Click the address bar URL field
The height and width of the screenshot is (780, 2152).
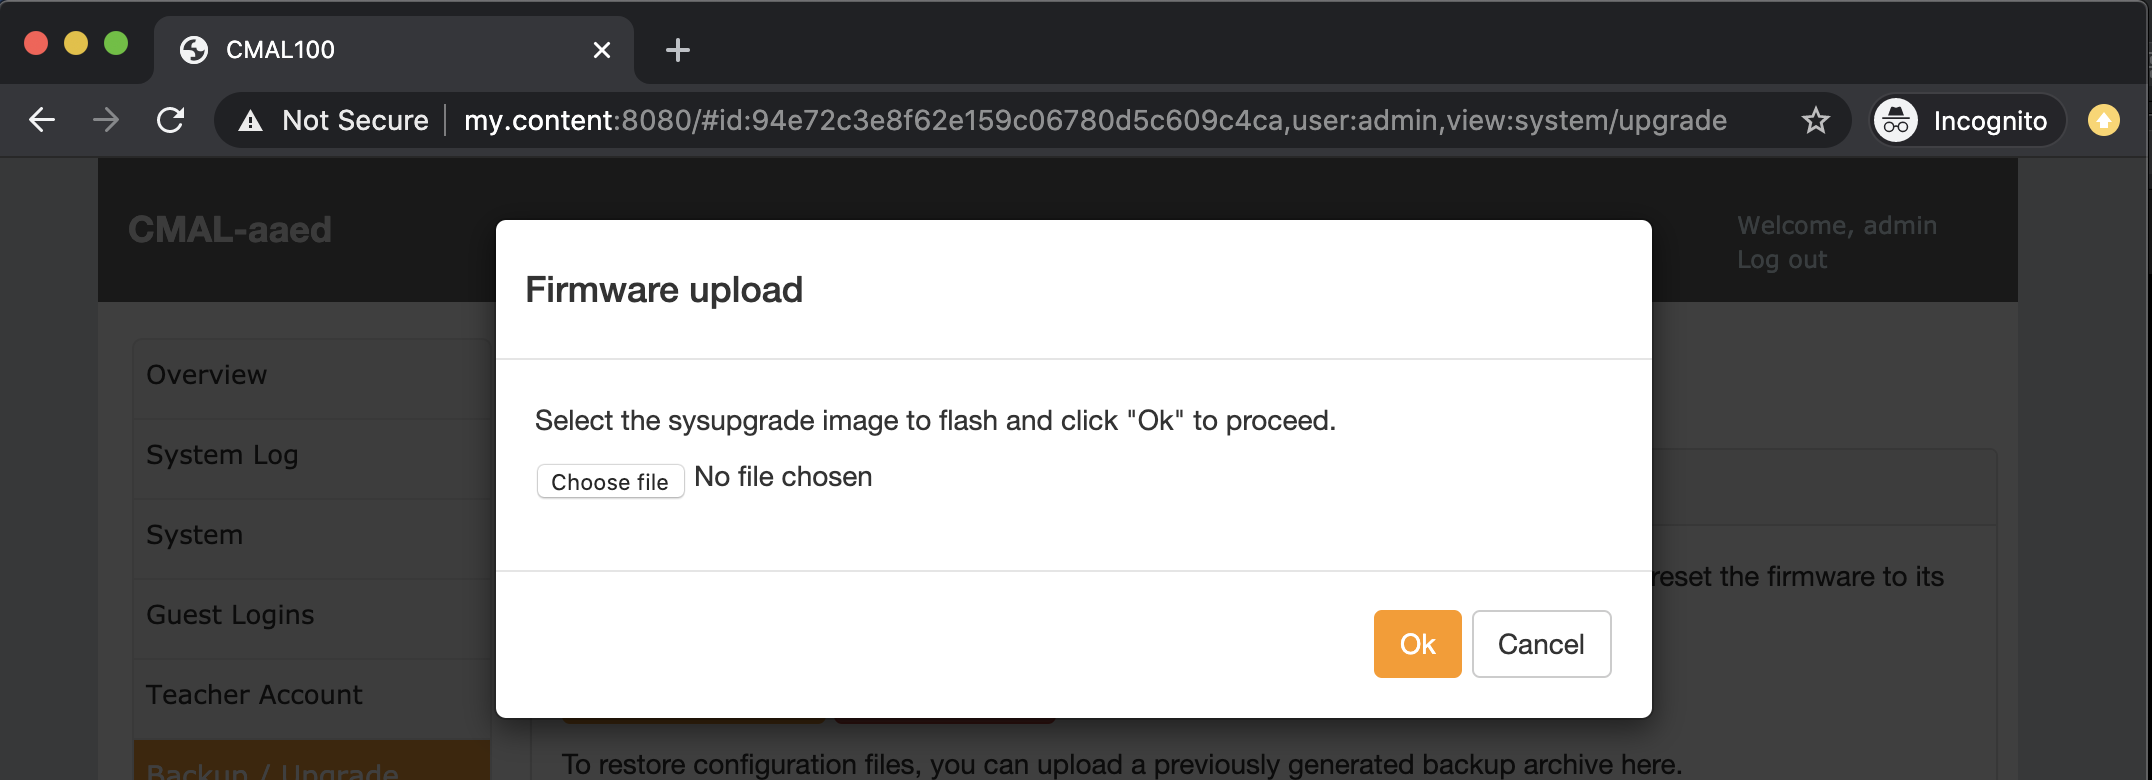1095,121
